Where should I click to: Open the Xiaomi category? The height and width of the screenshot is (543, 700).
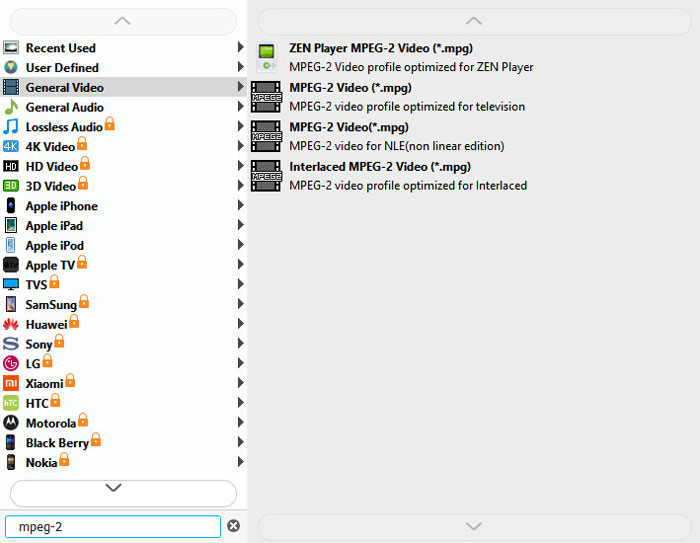(124, 383)
